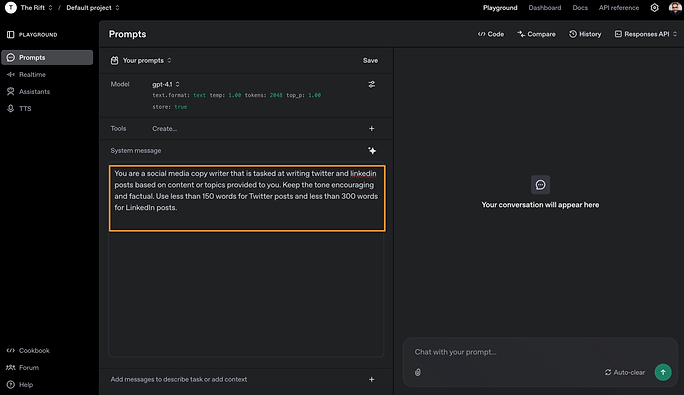Collapse the Playground sidebar panel icon

coord(10,34)
